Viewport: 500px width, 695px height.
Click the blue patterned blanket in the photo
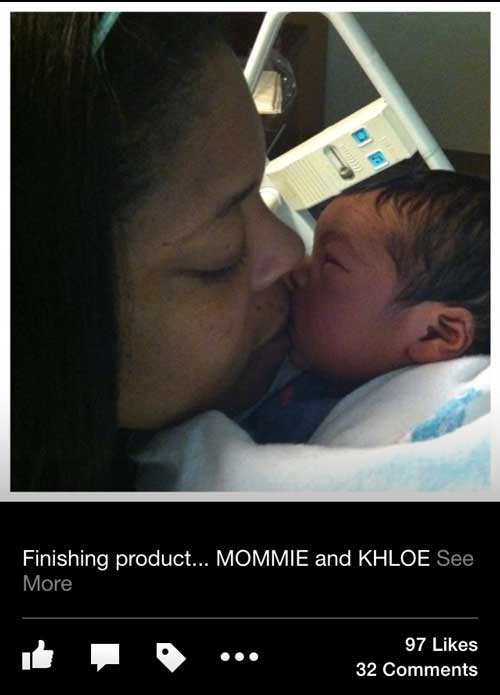coord(450,419)
